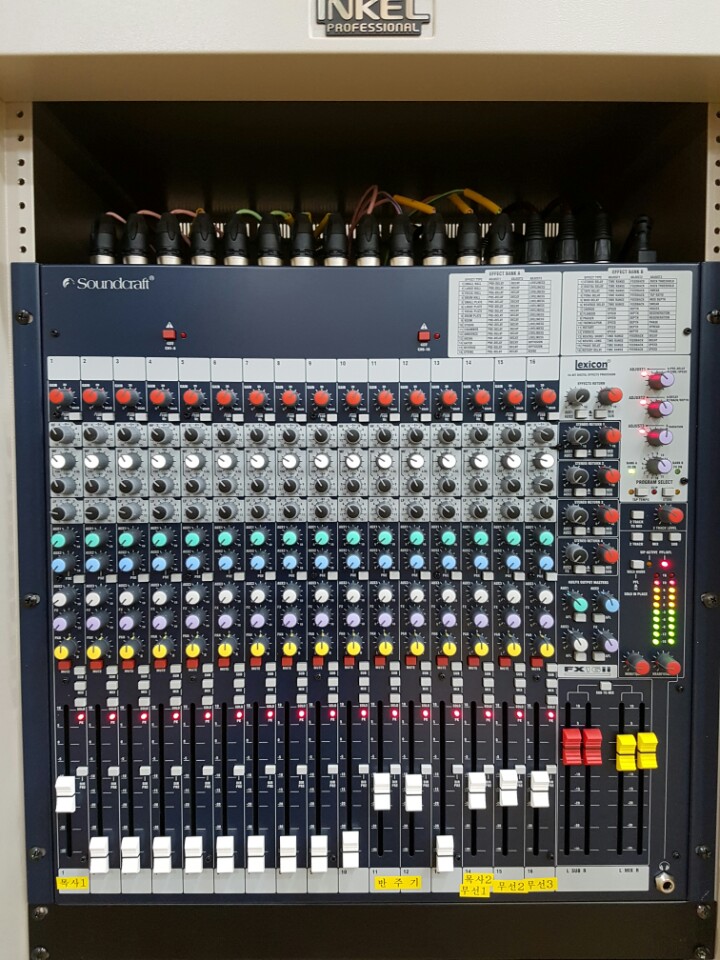Click the yellow label 무선3
Screen dimensions: 720x960
pos(541,885)
